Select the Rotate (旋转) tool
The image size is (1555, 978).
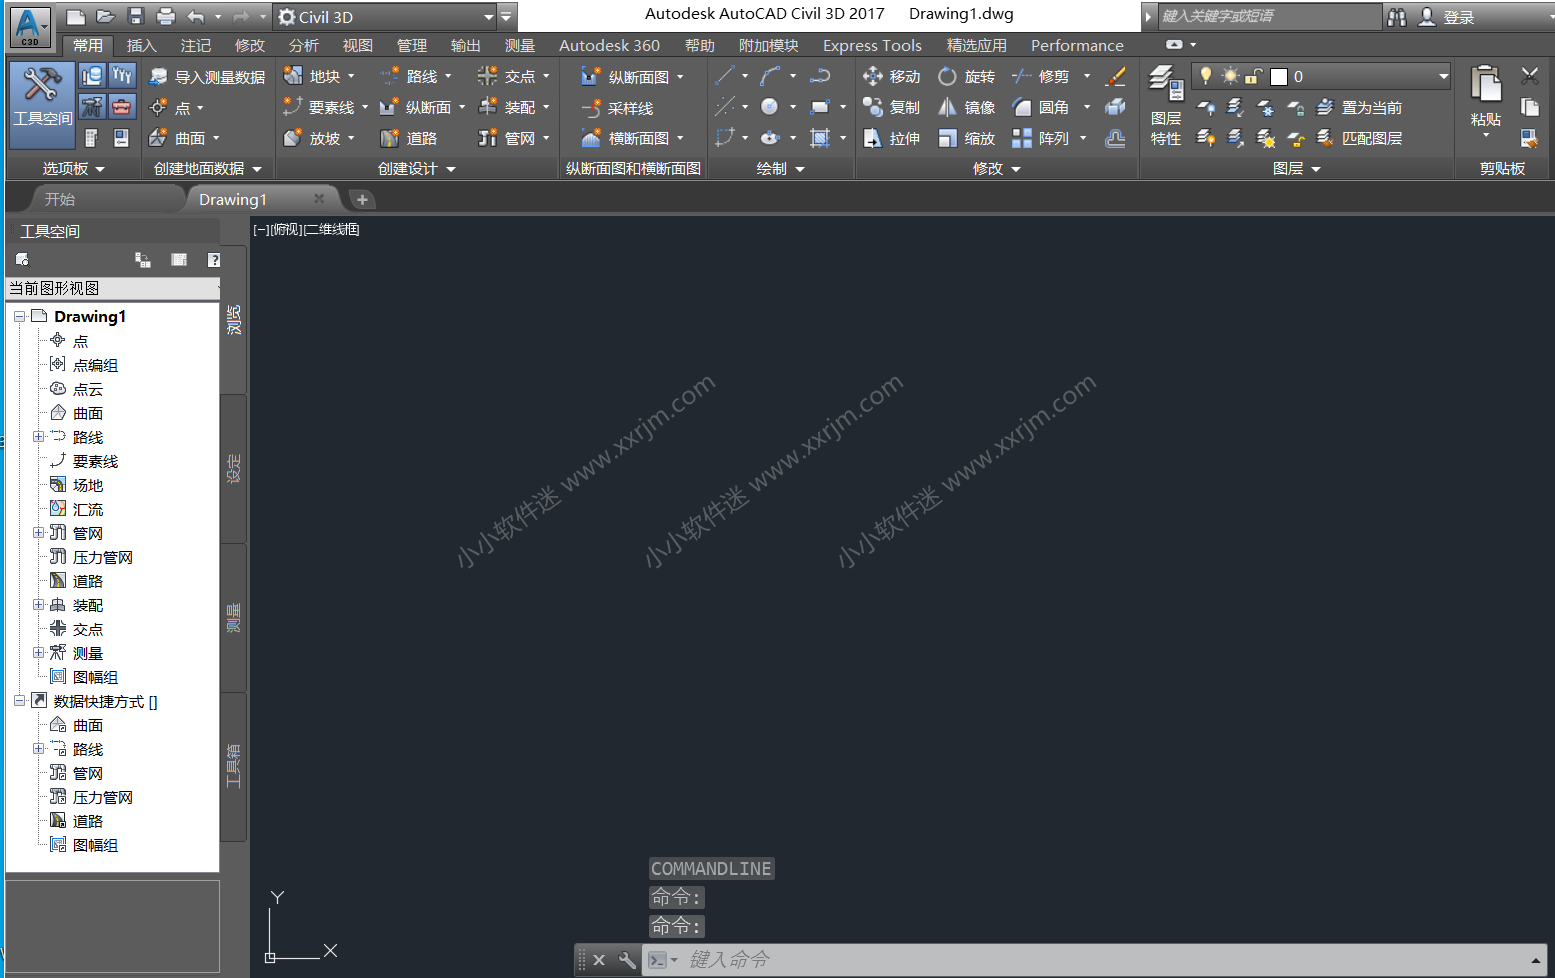coord(966,76)
